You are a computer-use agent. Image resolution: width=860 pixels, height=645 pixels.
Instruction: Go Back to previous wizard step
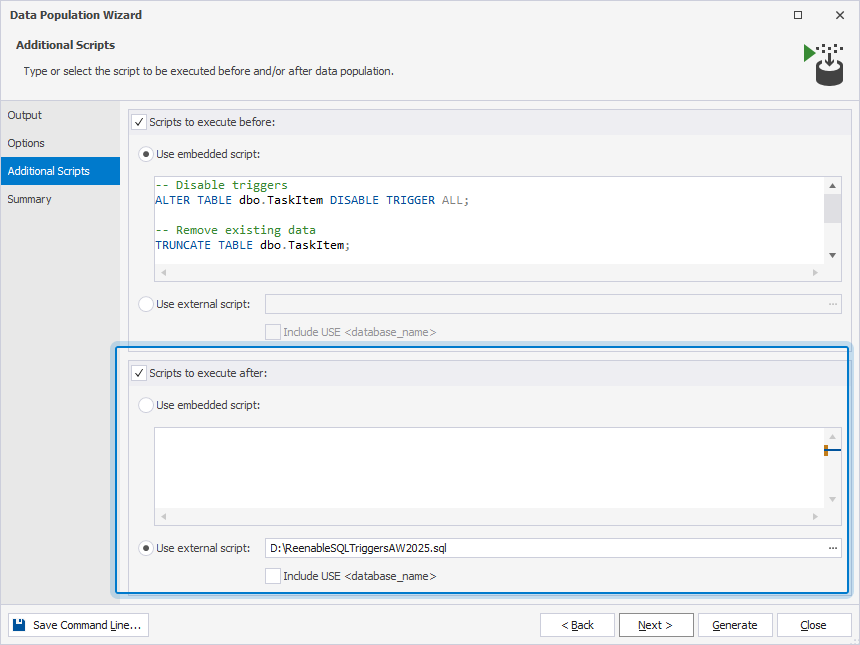click(x=577, y=625)
